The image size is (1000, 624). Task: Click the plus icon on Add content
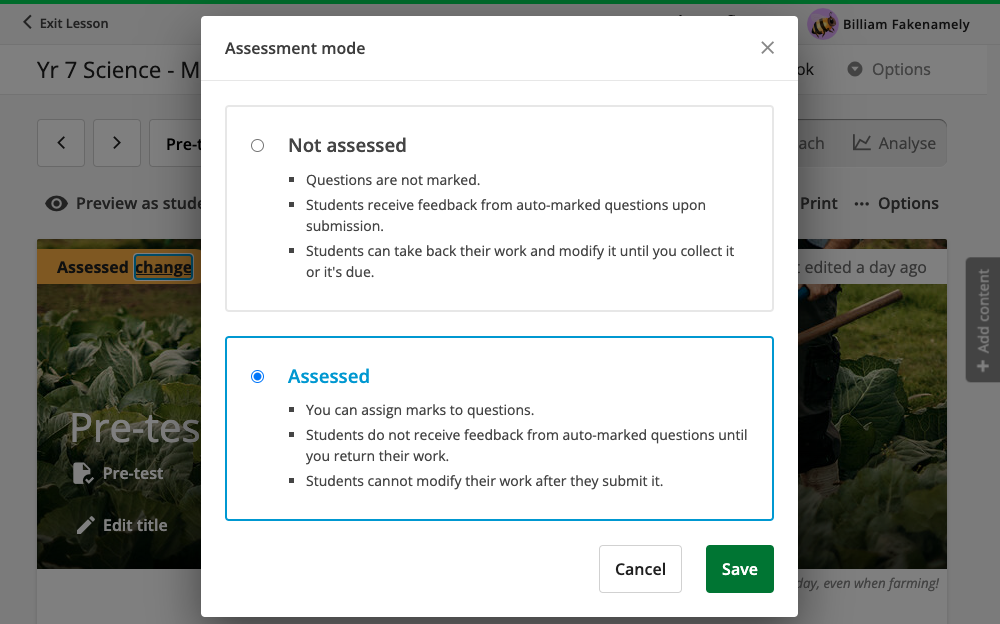pyautogui.click(x=983, y=366)
